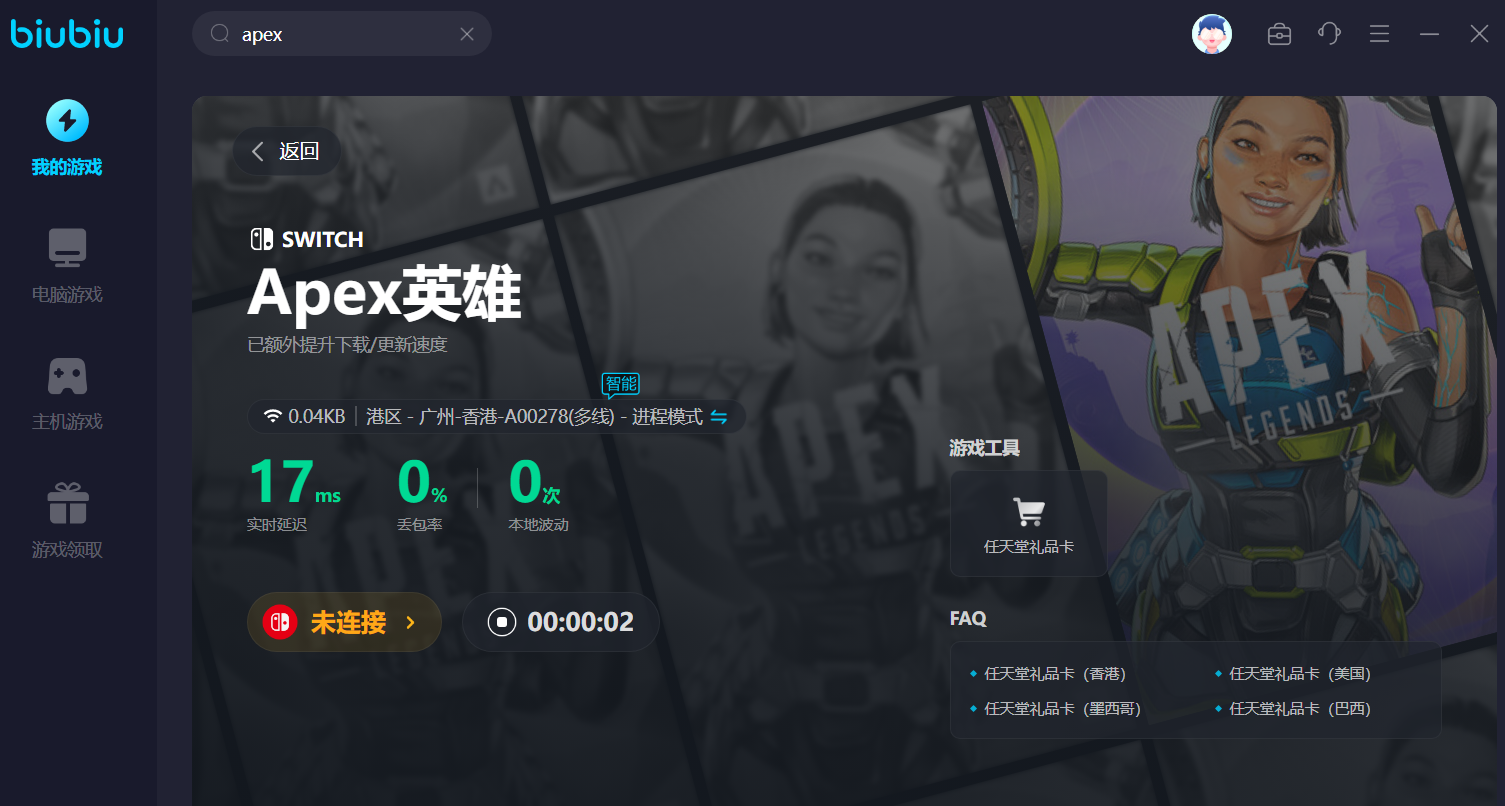Click the 0 次 本地波动 value
1505x806 pixels.
[535, 482]
